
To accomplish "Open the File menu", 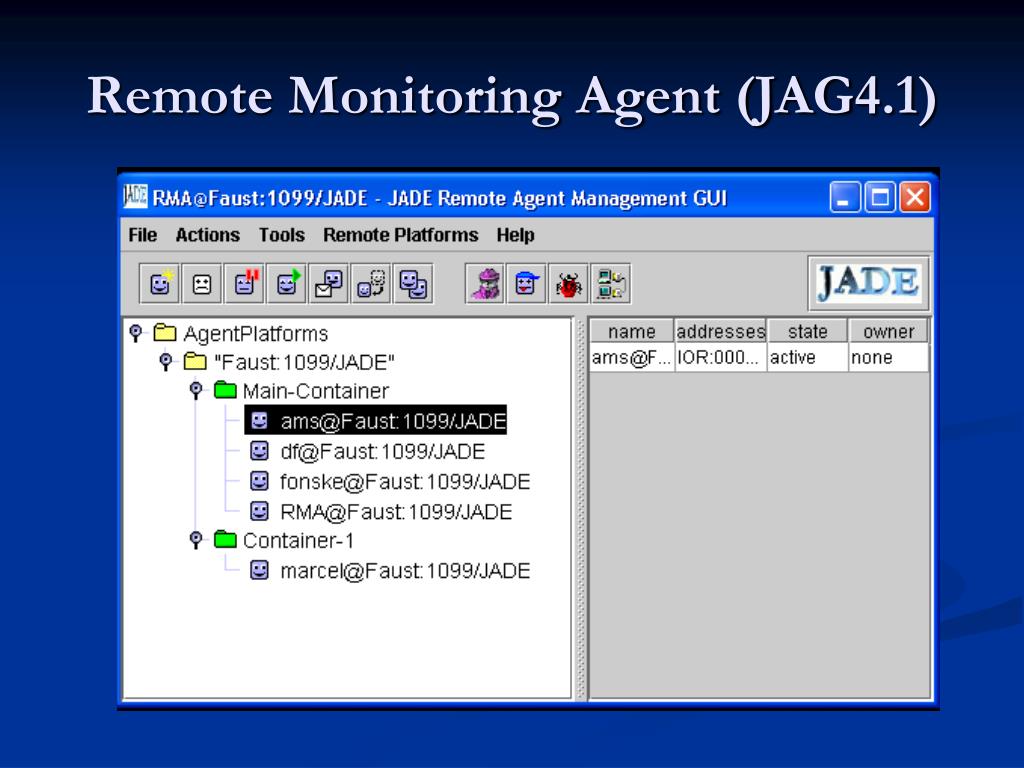I will point(142,234).
